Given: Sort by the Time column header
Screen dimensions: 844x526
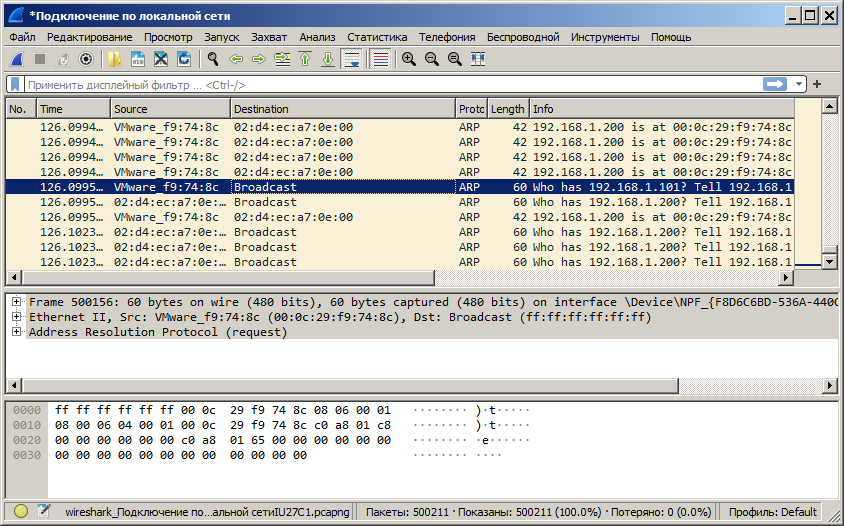Looking at the screenshot, I should click(73, 109).
